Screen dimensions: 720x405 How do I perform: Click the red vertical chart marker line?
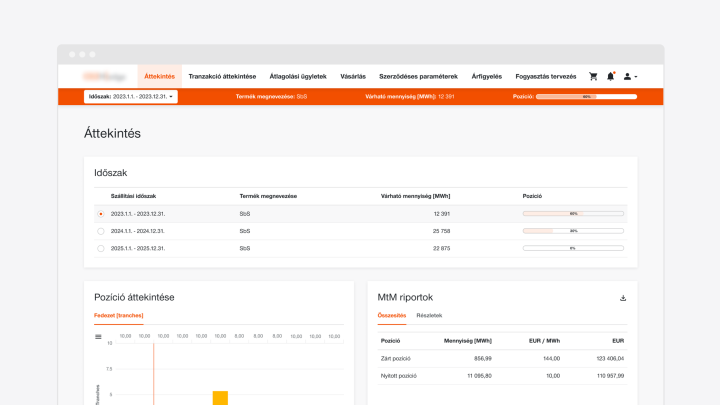[154, 374]
